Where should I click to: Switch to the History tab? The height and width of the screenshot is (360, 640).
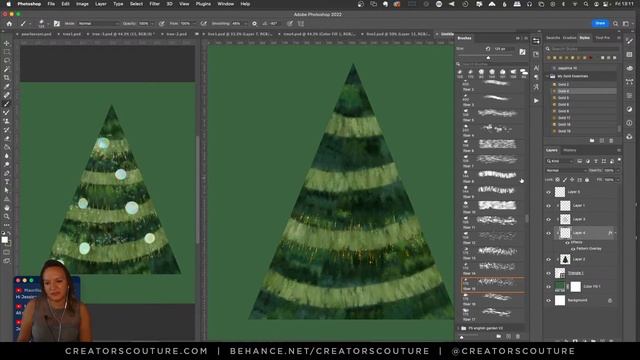[569, 150]
